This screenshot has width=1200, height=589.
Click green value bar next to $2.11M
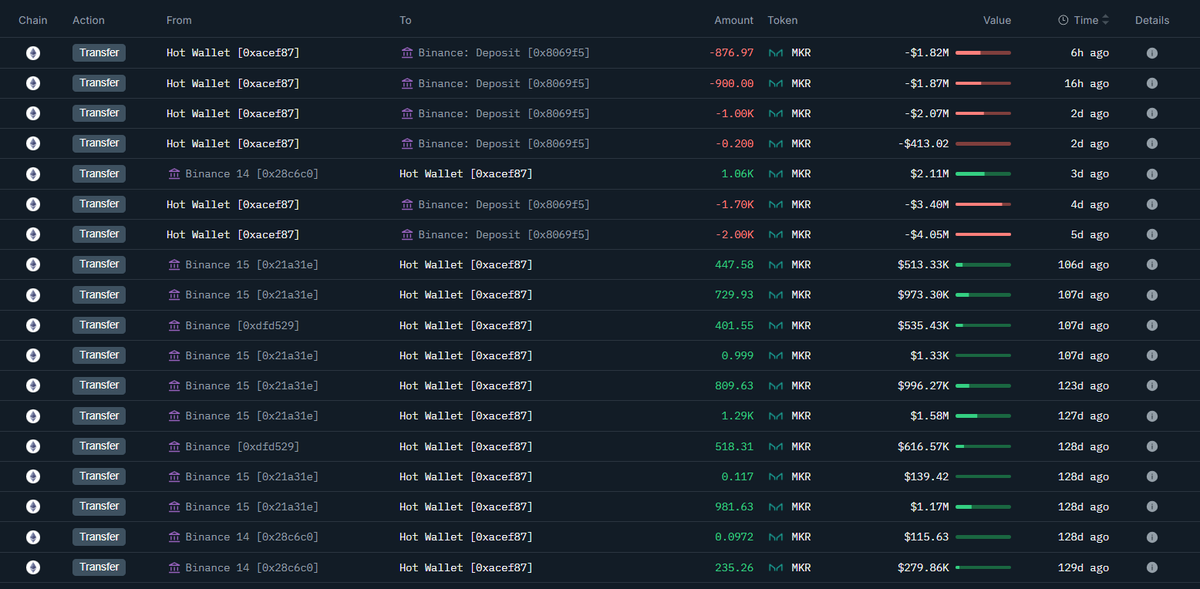tap(983, 174)
